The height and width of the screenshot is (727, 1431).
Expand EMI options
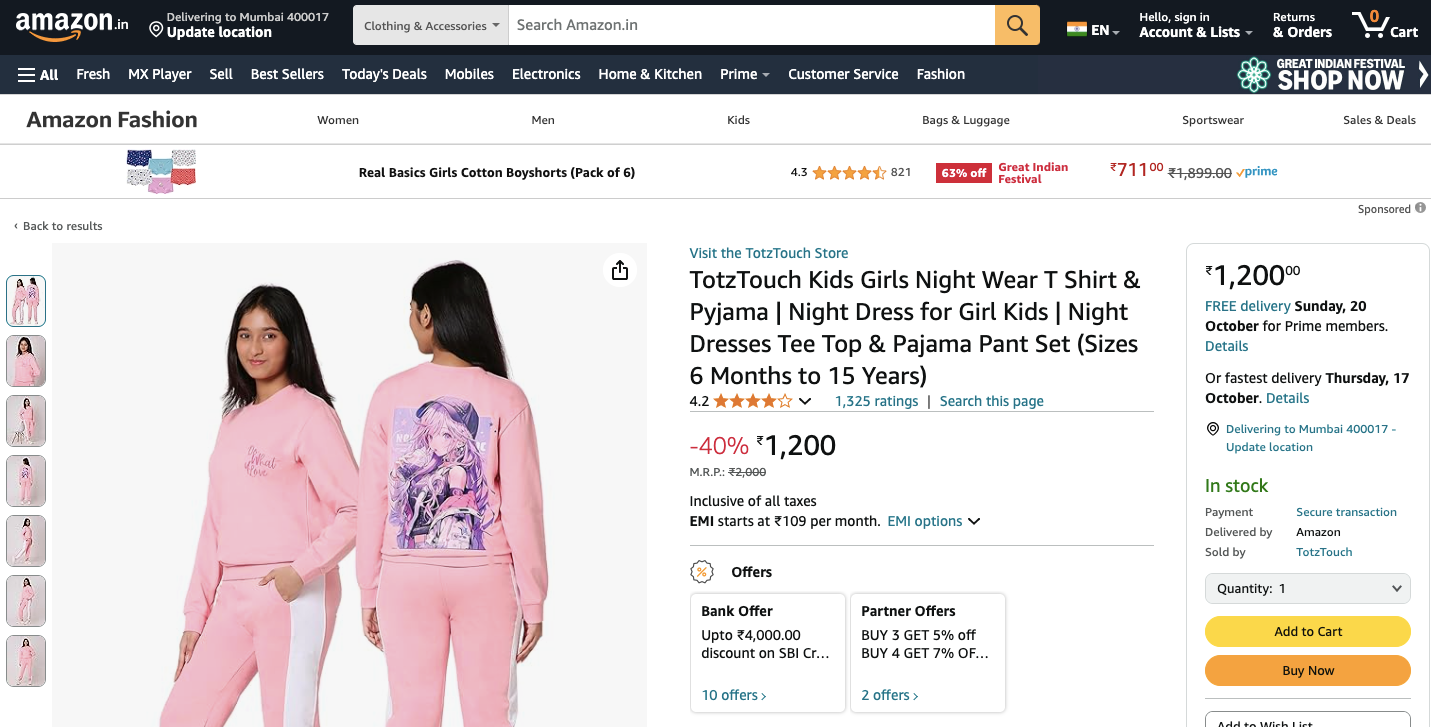point(933,521)
